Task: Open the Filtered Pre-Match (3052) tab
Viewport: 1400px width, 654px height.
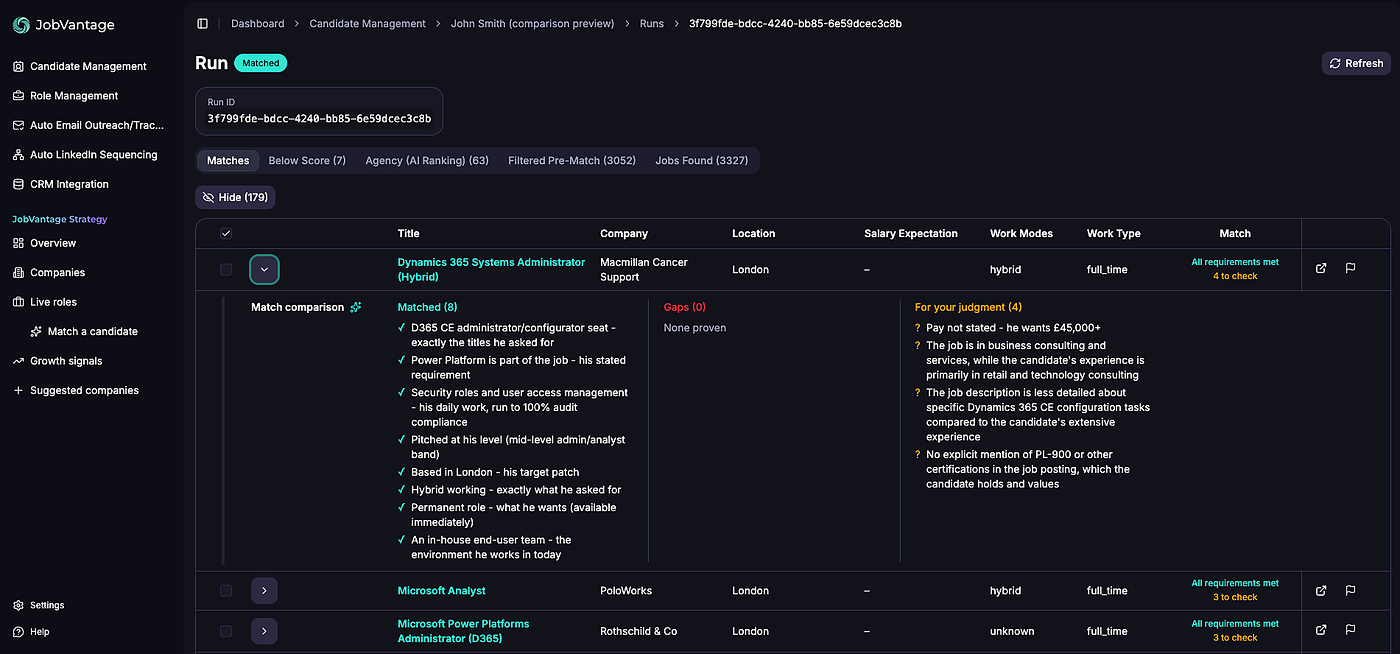Action: 572,160
